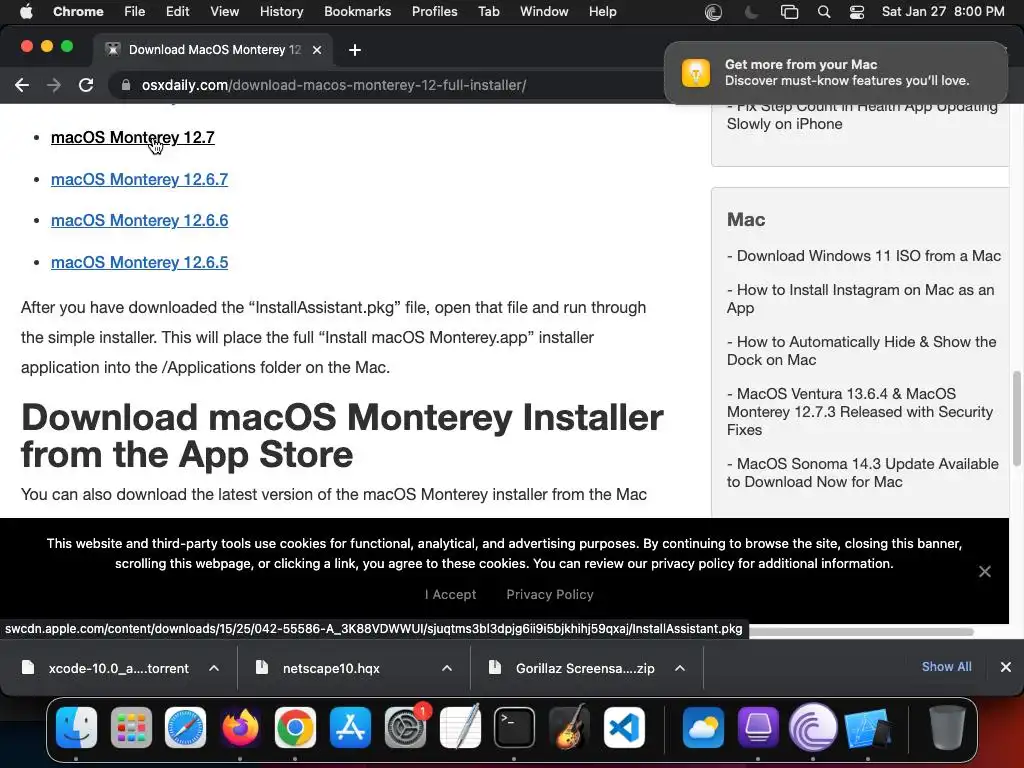Screen dimensions: 1024x768
Task: Open the Bookmarks menu
Action: (357, 12)
